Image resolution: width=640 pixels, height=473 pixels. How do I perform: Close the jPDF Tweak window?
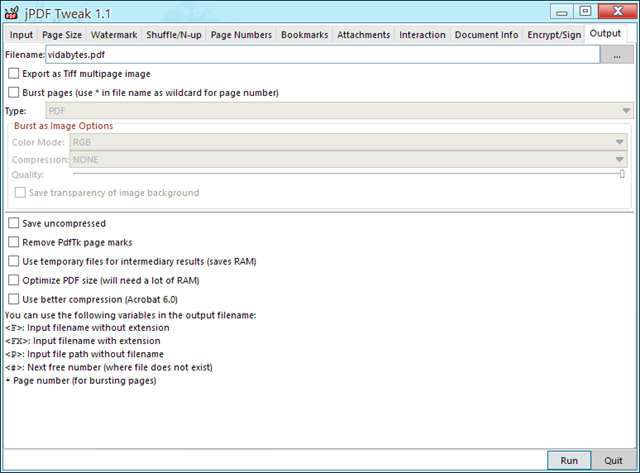coord(618,11)
